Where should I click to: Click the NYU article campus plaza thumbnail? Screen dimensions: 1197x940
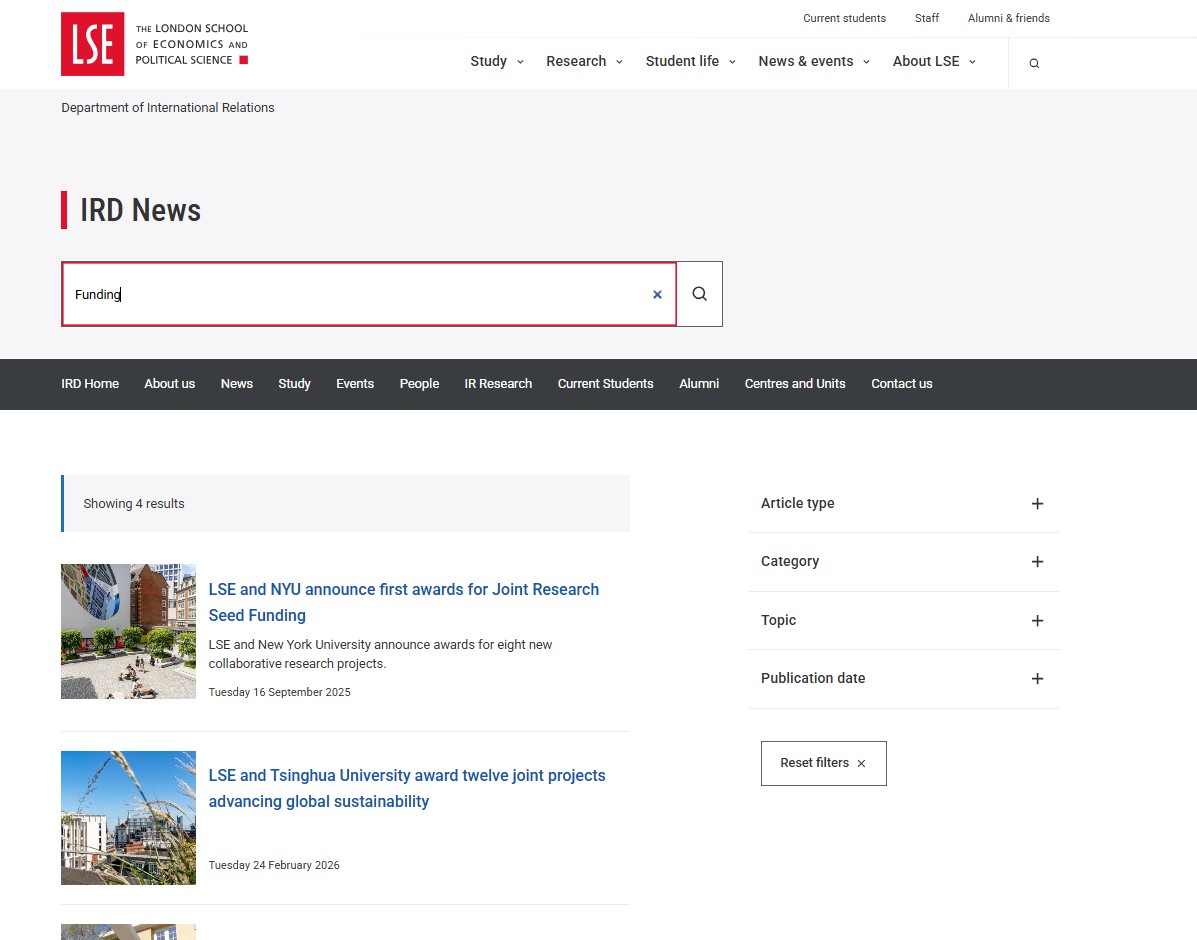[128, 632]
